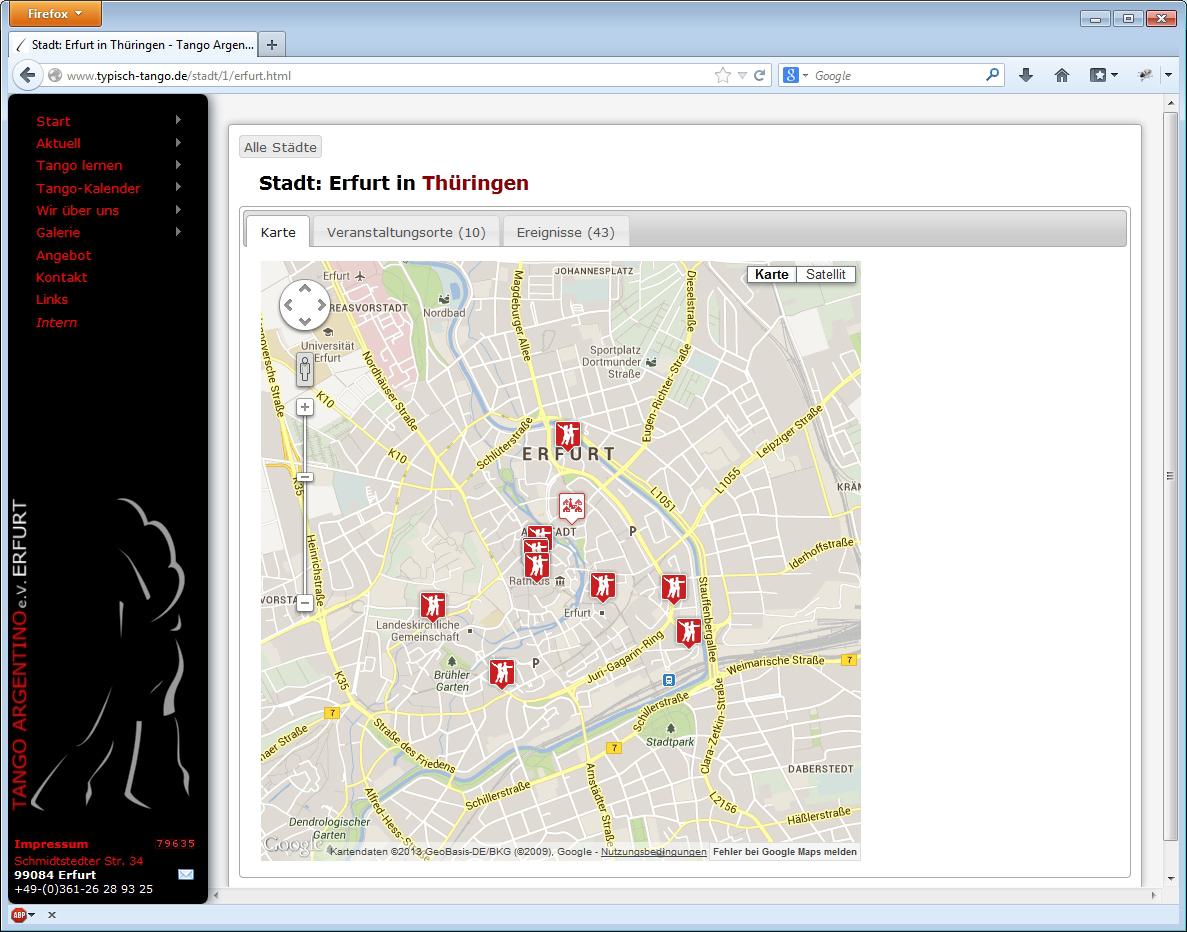The width and height of the screenshot is (1187, 932).
Task: Switch map to Satellit view
Action: pyautogui.click(x=825, y=274)
